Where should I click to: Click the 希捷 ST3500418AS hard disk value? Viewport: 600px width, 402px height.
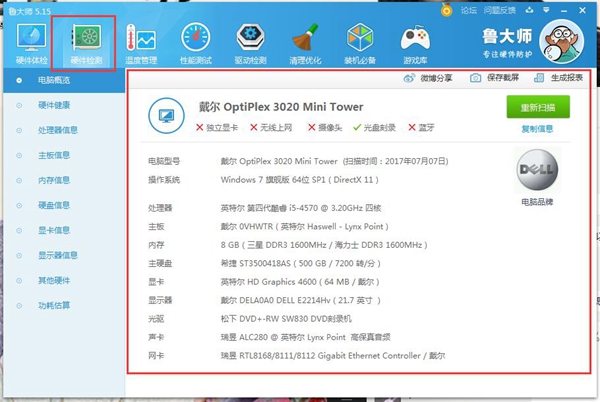point(300,264)
